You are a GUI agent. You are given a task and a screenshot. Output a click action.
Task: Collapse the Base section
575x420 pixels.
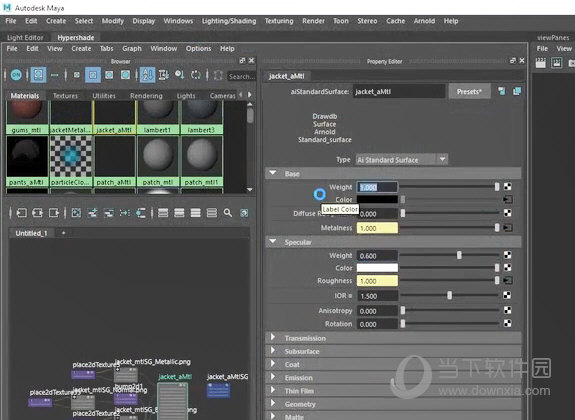[x=273, y=173]
